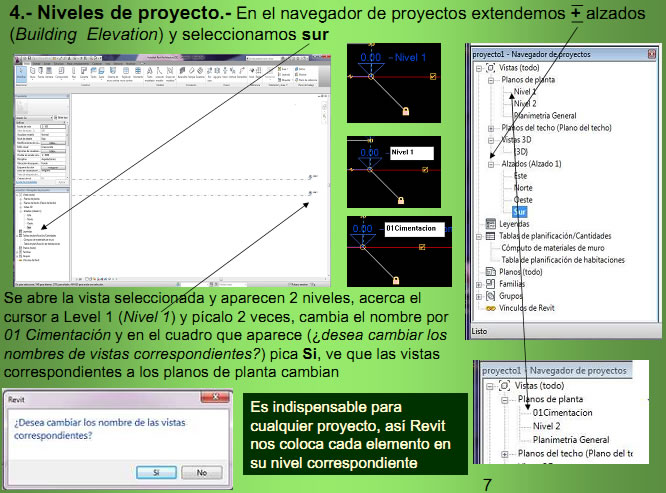Expand the Planos del techo node in upper browser

point(490,128)
